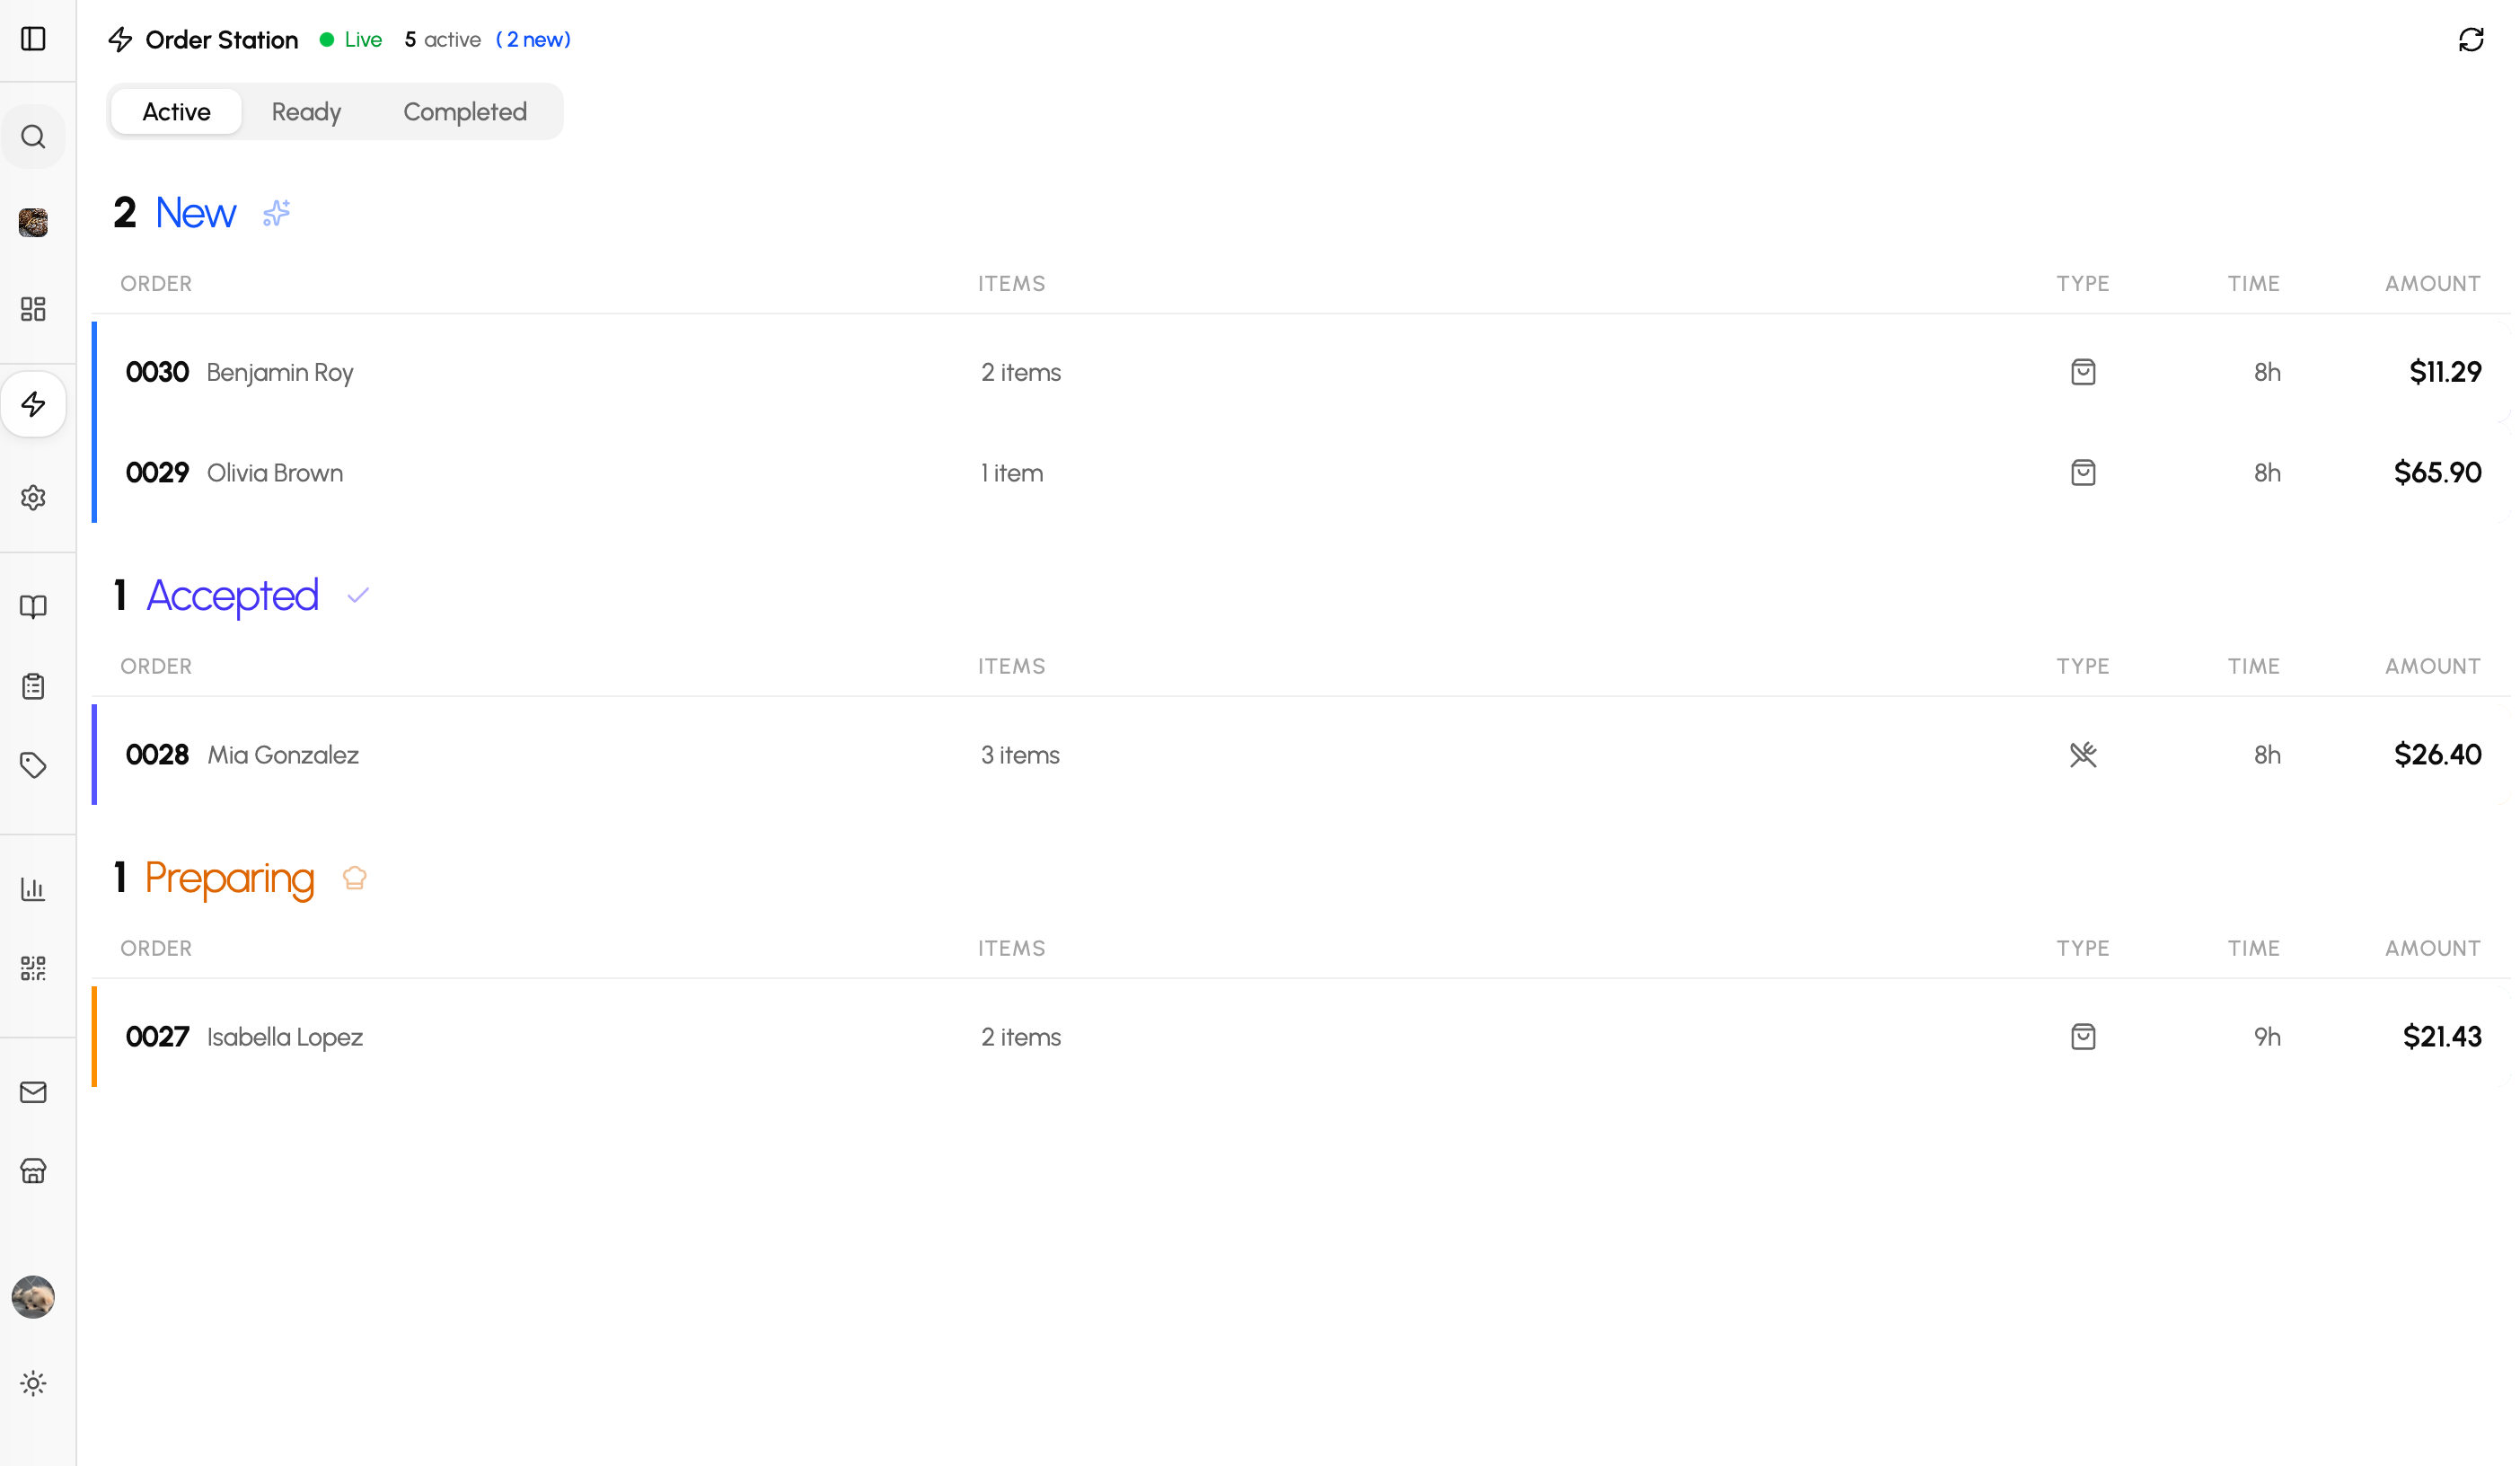This screenshot has width=2520, height=1466.
Task: Toggle the sidebar panel icon
Action: [x=33, y=39]
